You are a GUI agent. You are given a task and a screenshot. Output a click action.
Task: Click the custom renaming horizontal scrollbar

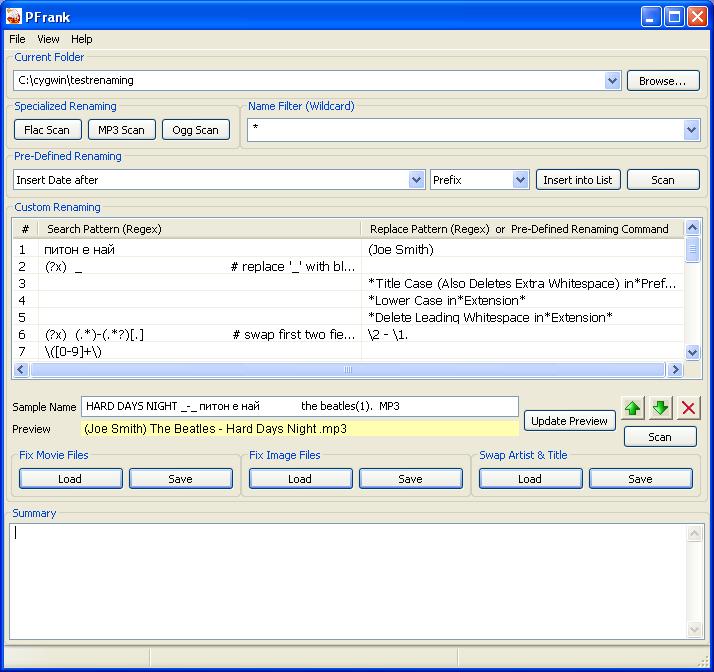click(x=348, y=370)
